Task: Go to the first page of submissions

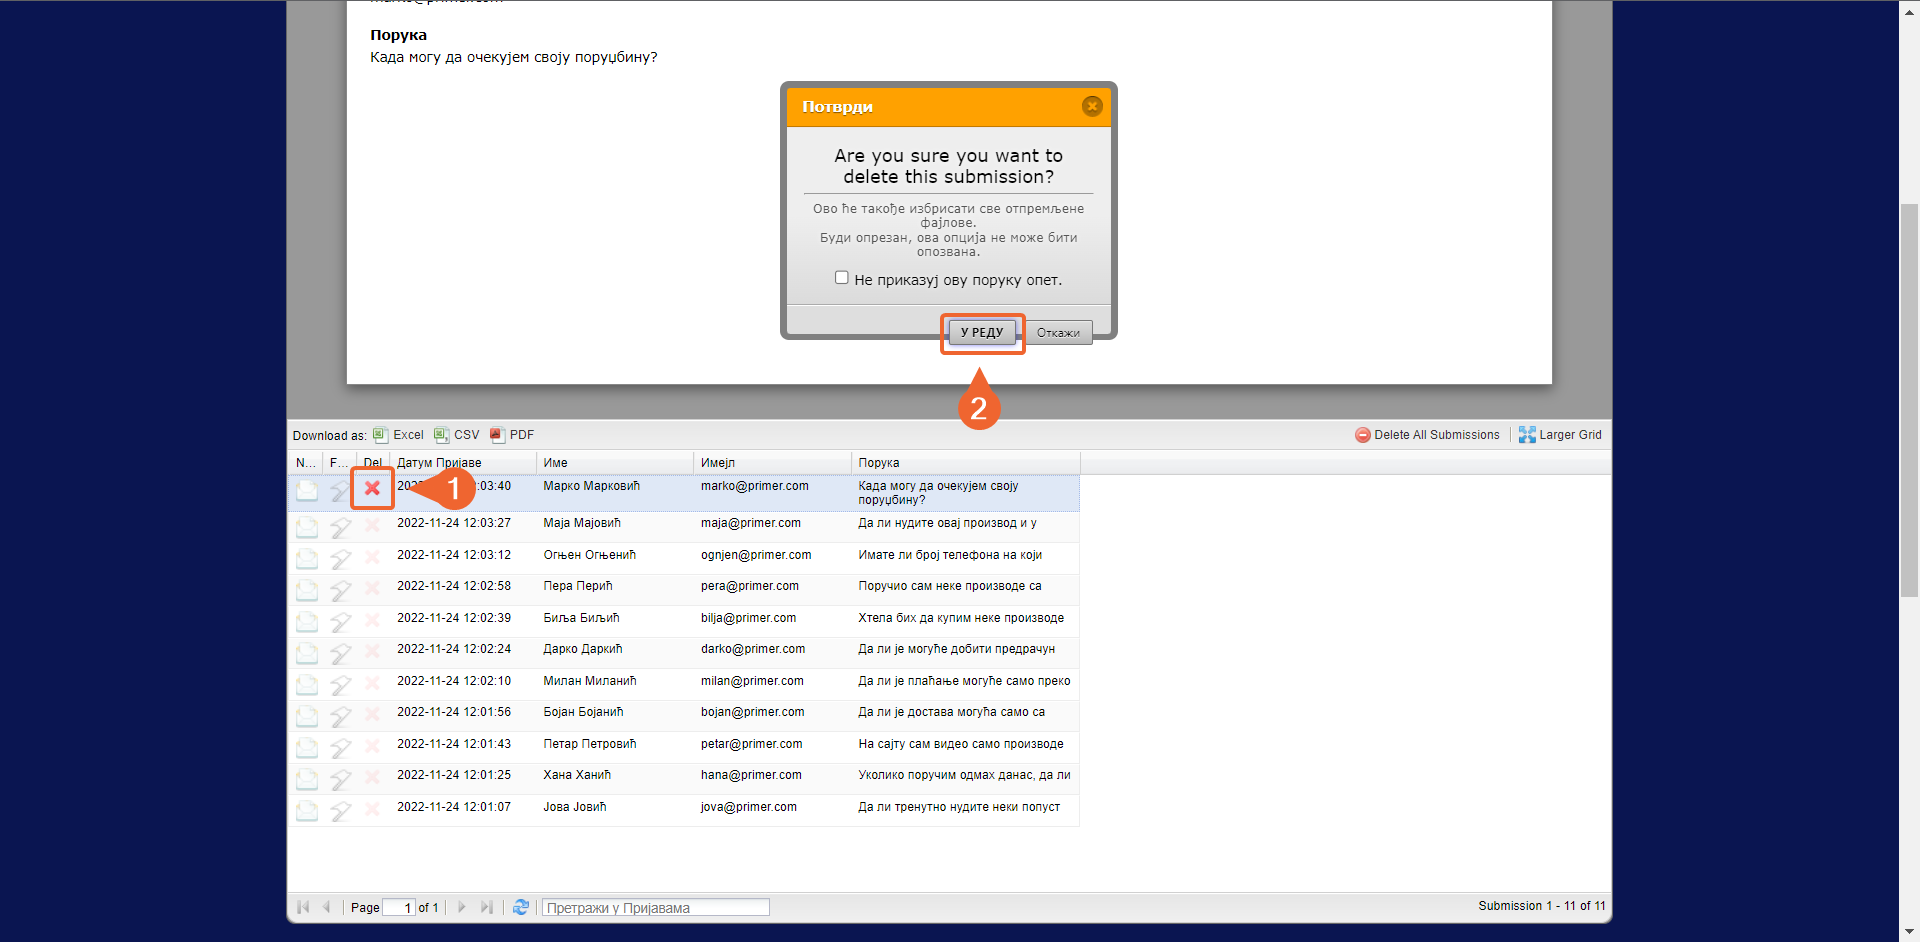Action: pyautogui.click(x=303, y=907)
